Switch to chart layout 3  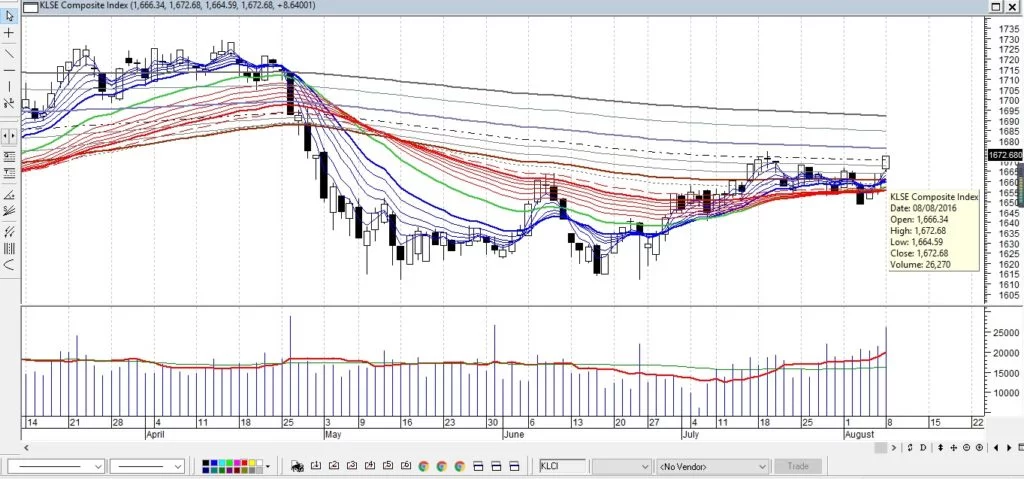[352, 466]
